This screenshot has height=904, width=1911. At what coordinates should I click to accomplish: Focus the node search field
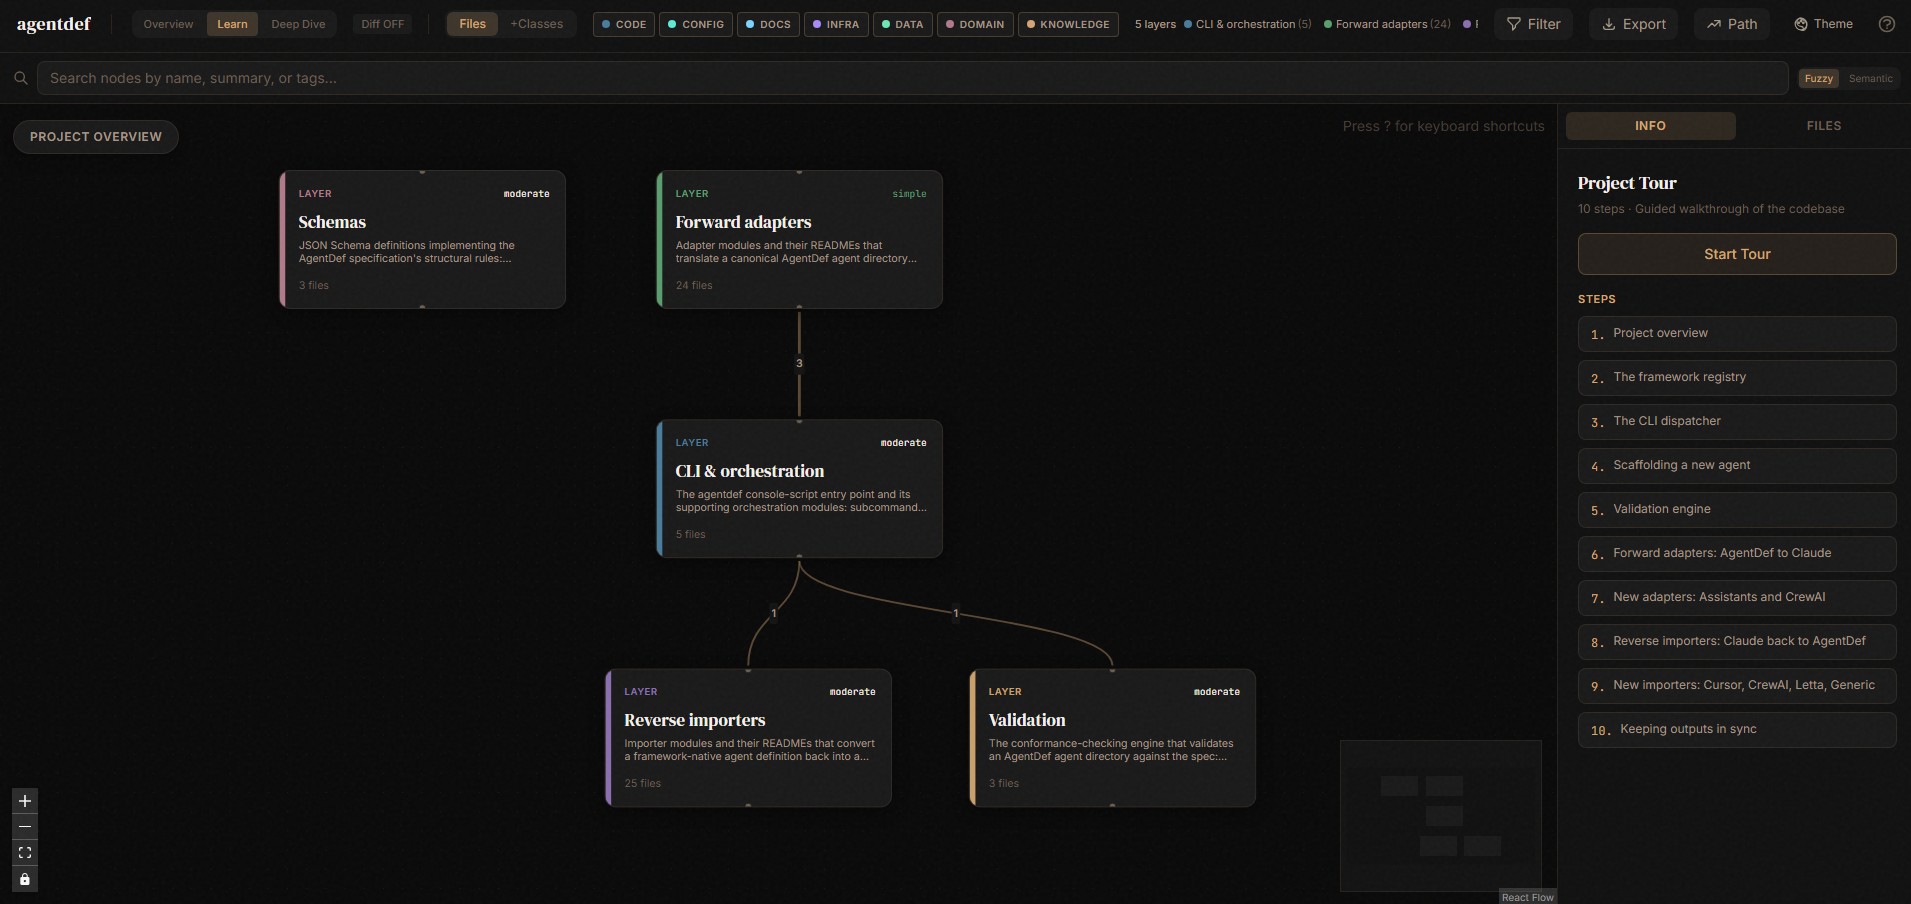coord(912,78)
